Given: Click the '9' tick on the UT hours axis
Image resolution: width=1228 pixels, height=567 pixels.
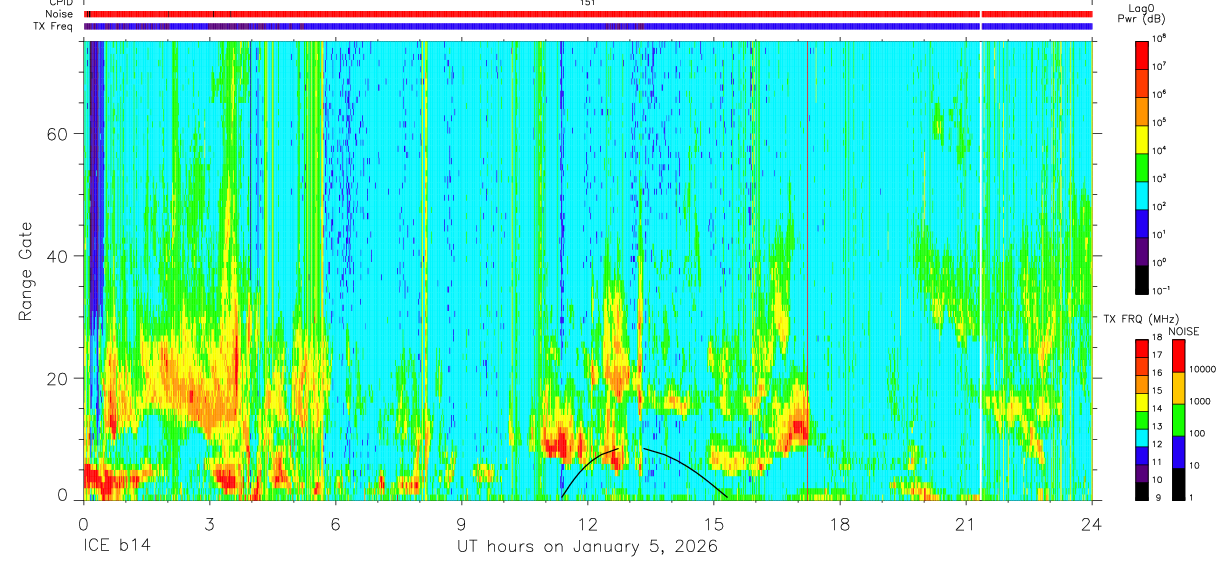Looking at the screenshot, I should point(462,524).
